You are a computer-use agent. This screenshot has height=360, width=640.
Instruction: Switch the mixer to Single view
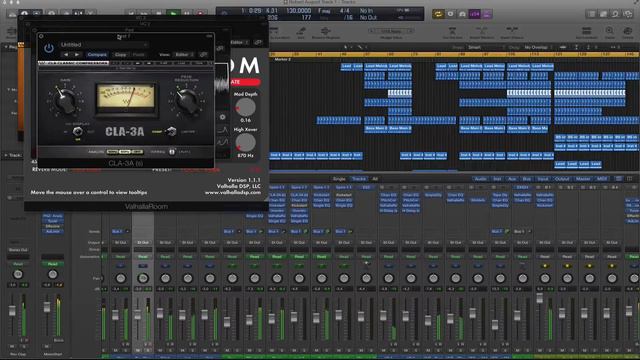[x=339, y=179]
